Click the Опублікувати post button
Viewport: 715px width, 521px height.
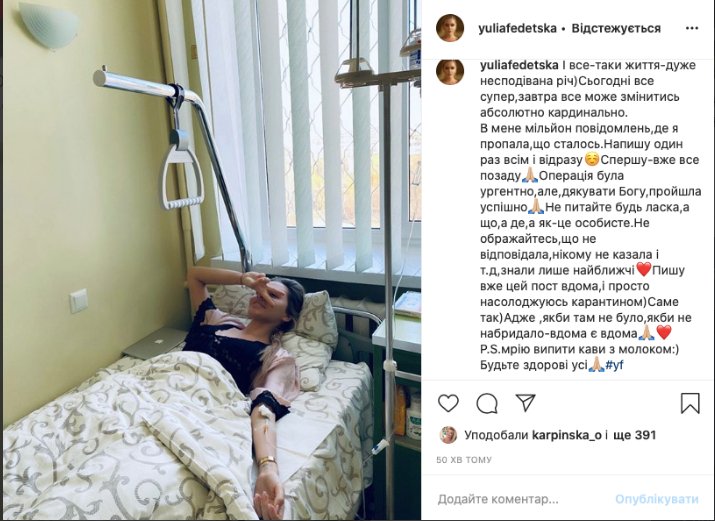click(x=657, y=499)
